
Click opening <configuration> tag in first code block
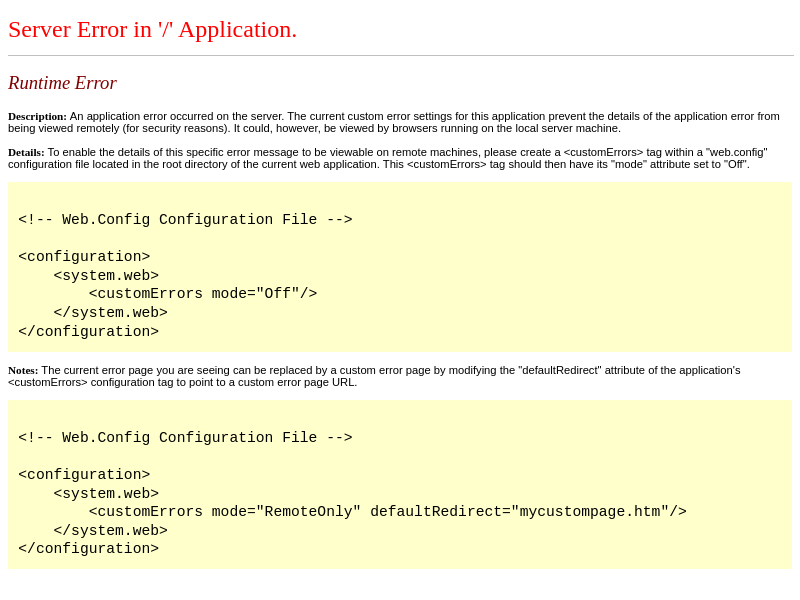click(84, 257)
